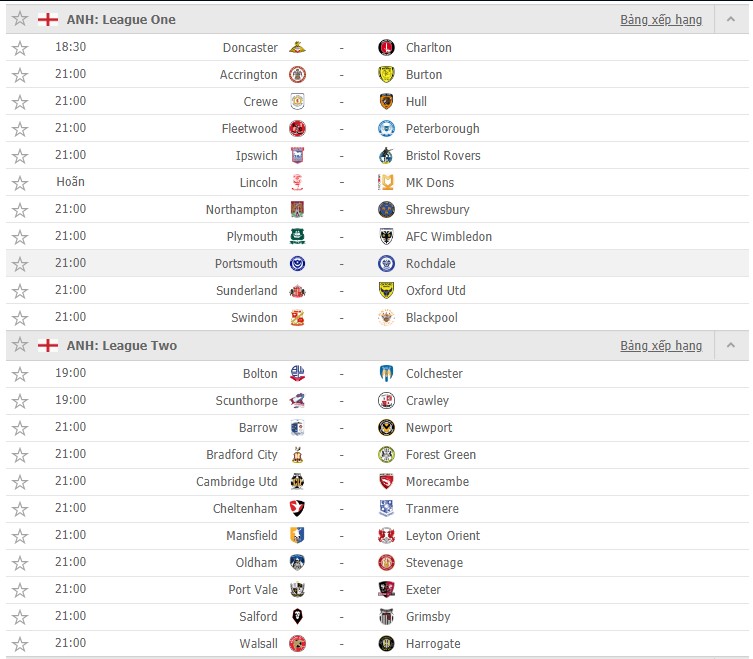The height and width of the screenshot is (659, 753).
Task: Click the Salford lion crest
Action: click(297, 616)
